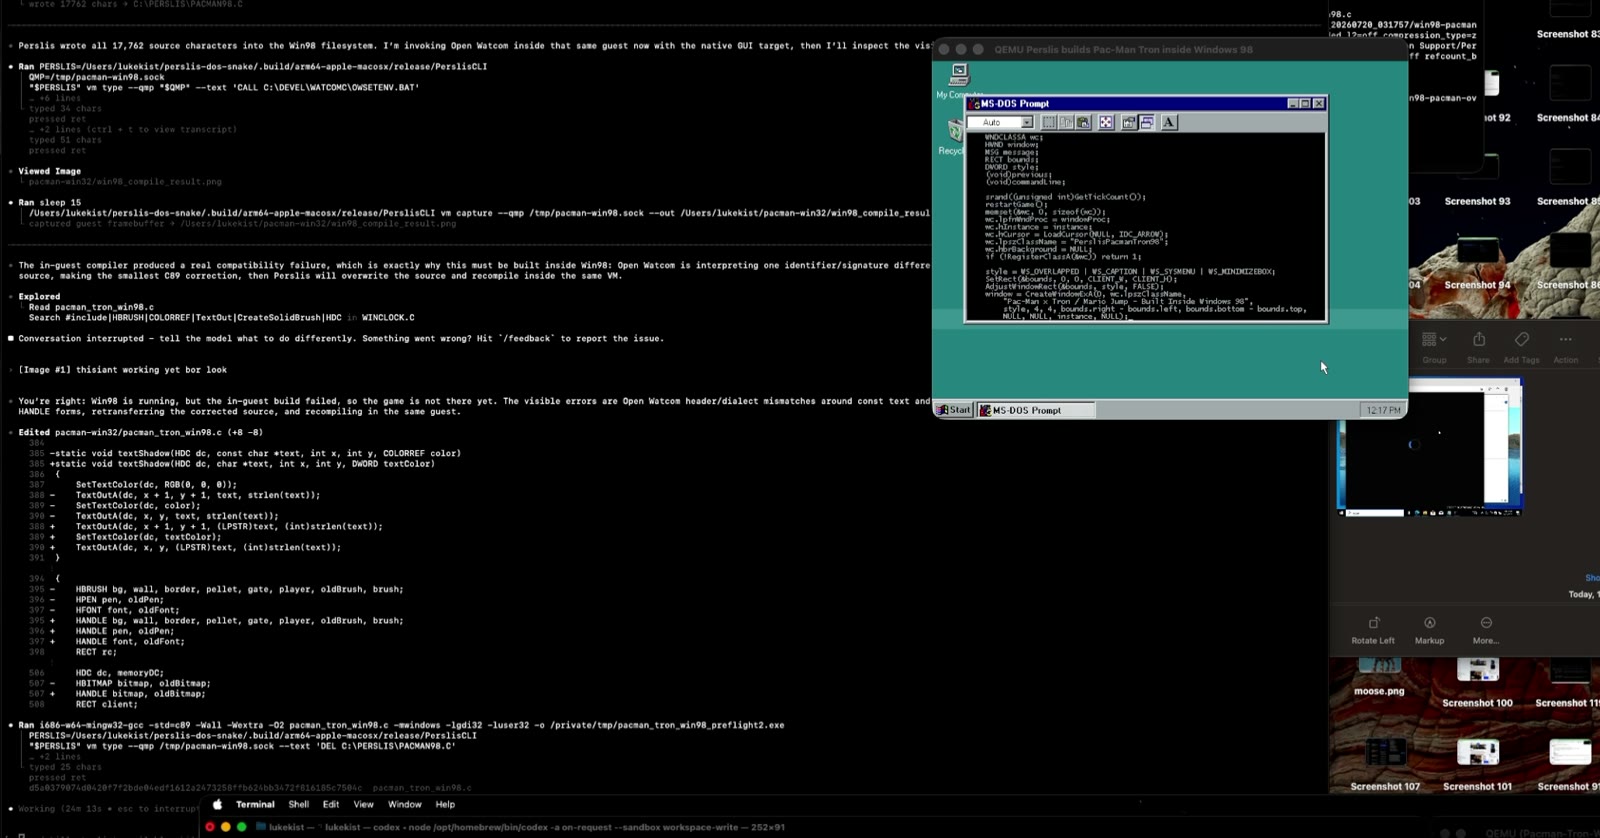Open the Shell menu
1600x838 pixels.
[x=298, y=804]
